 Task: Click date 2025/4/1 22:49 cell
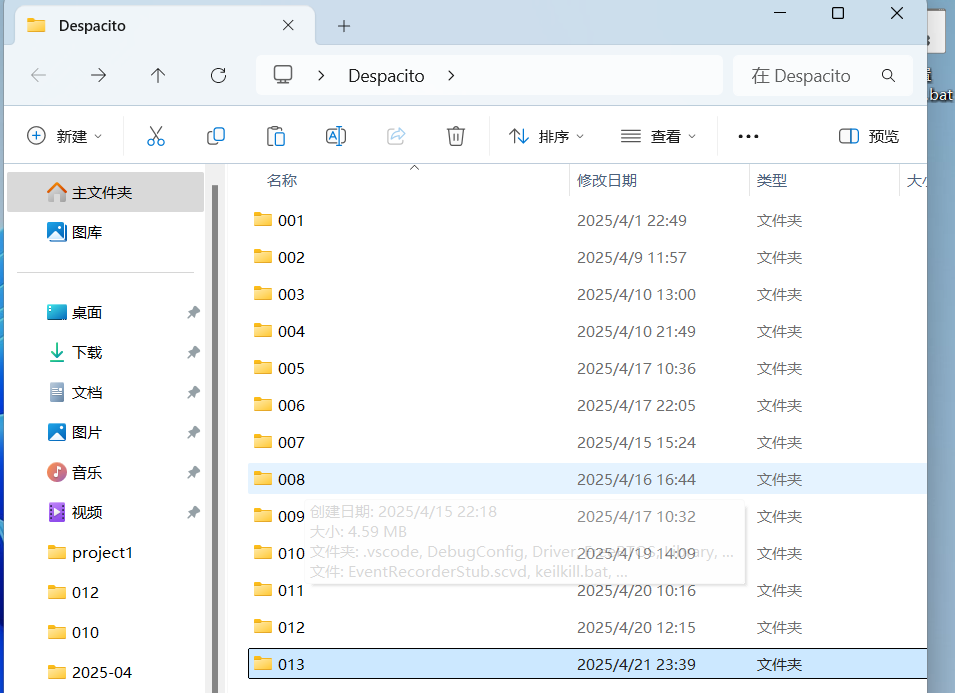click(x=632, y=220)
